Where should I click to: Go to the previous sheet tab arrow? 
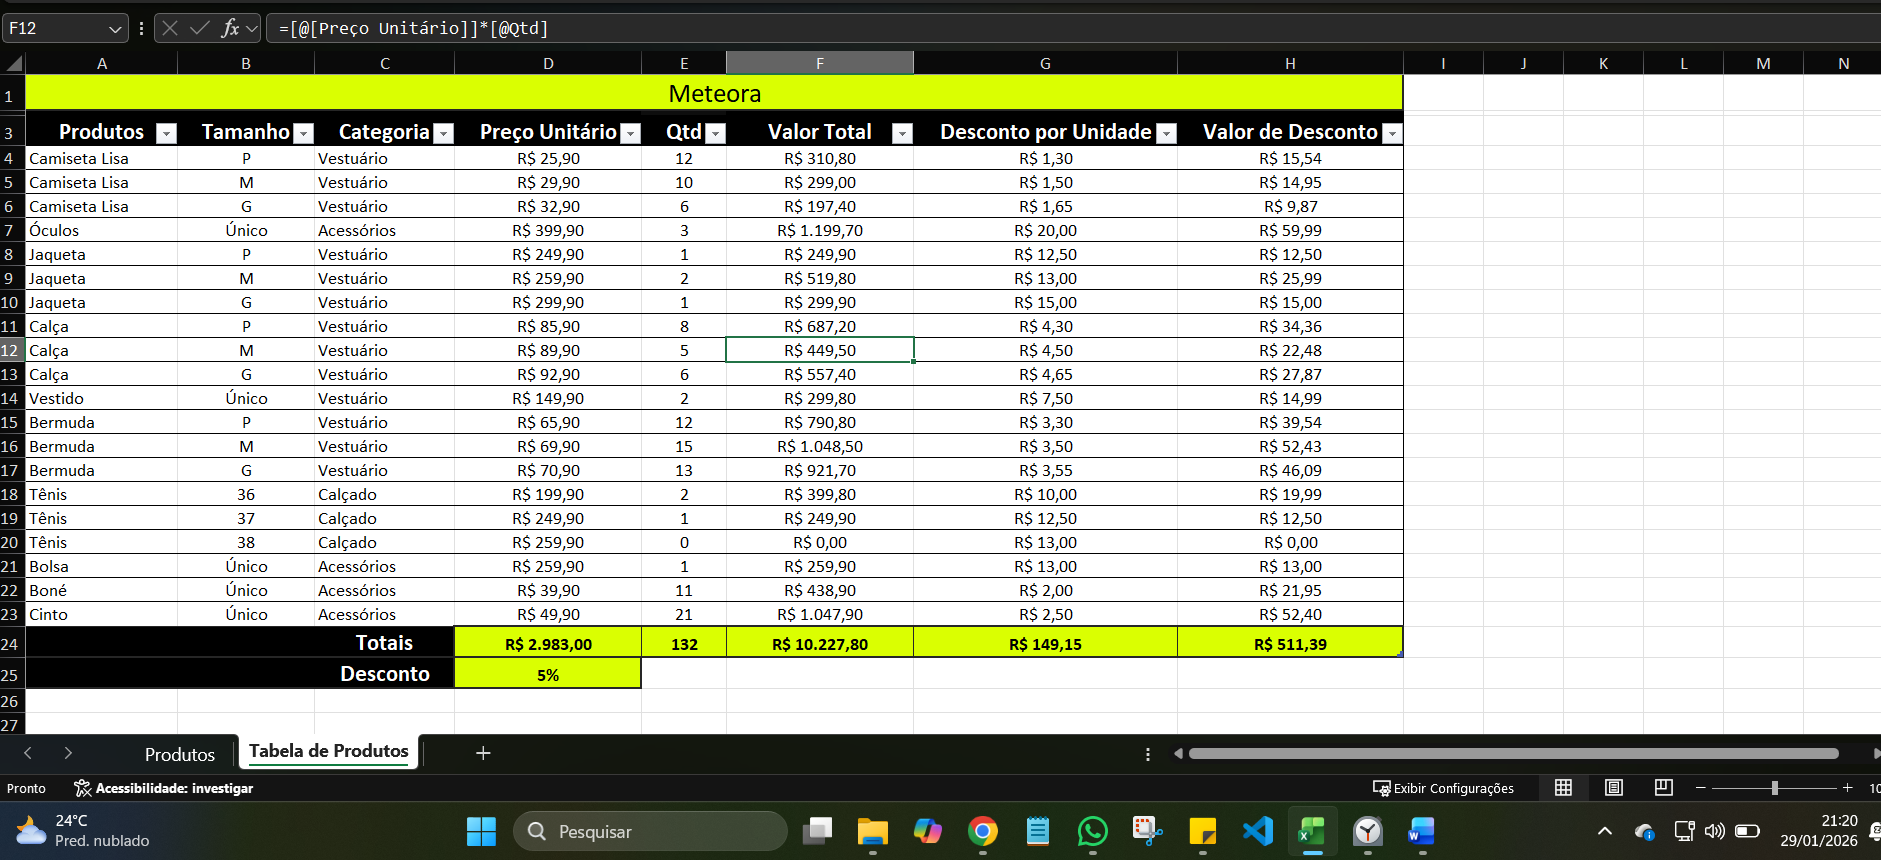[28, 753]
